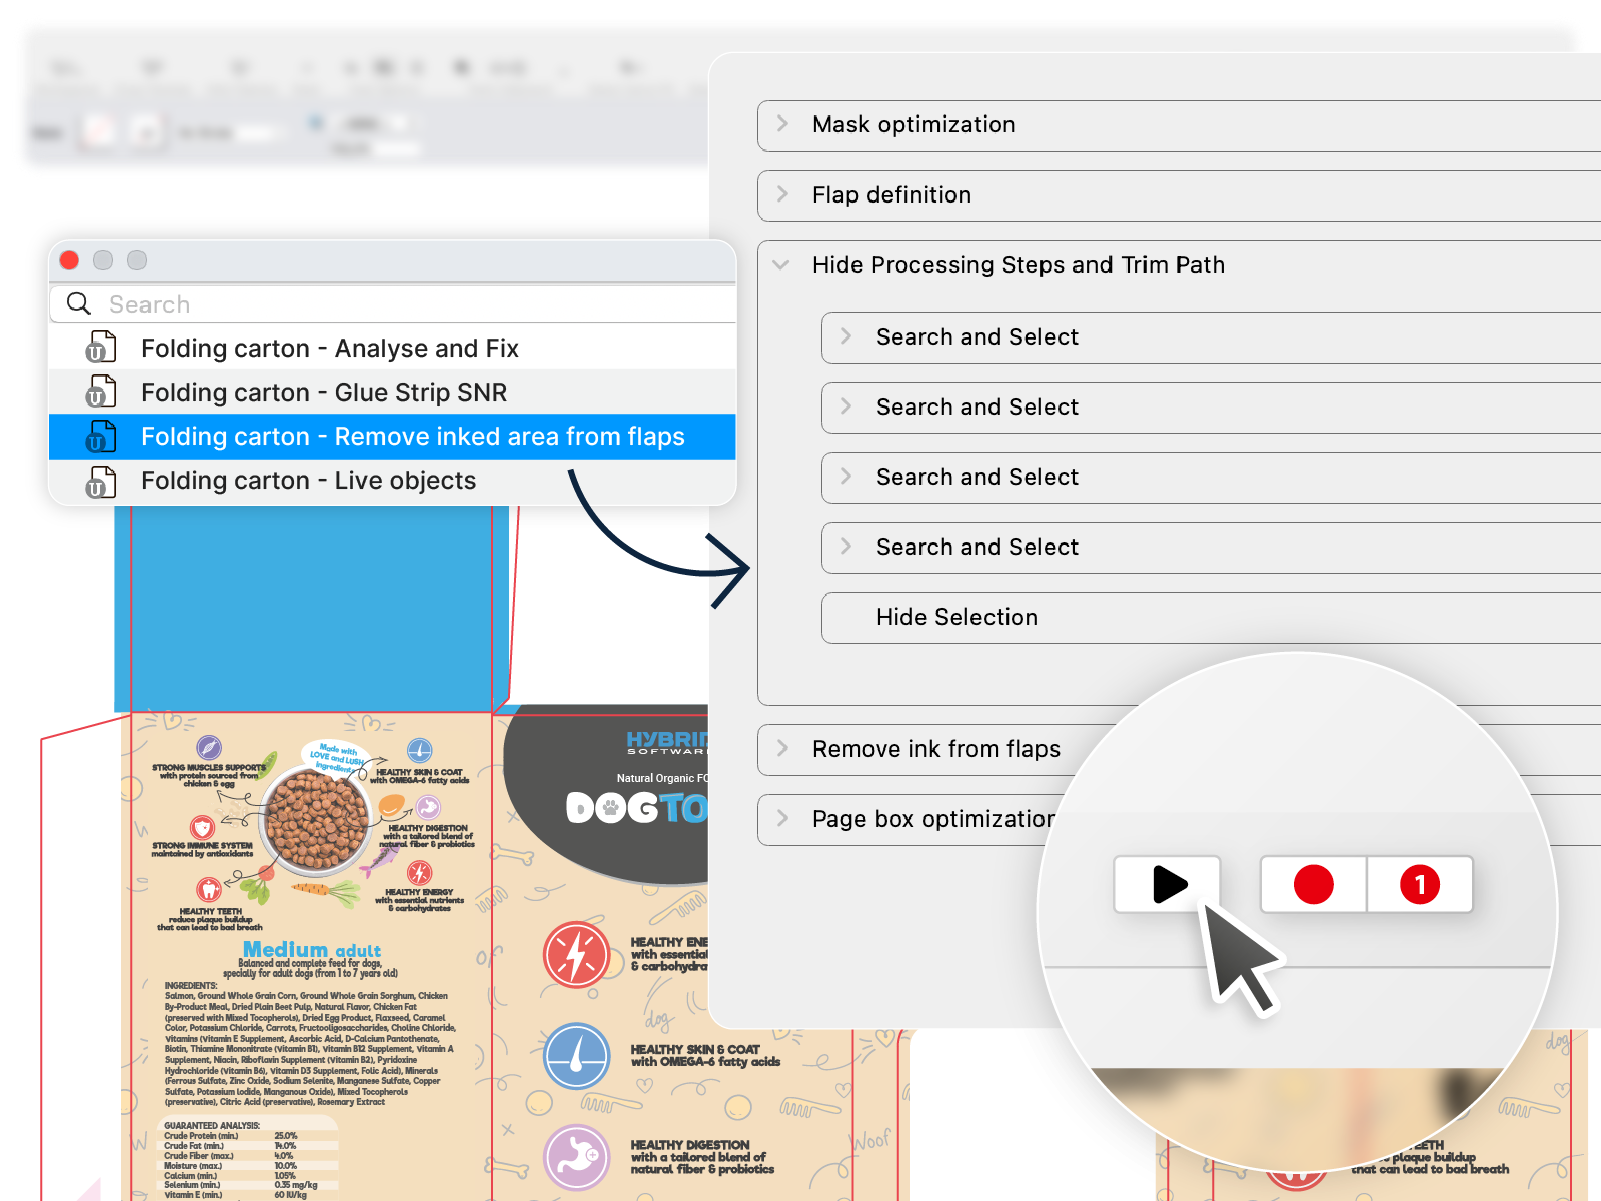Expand the first Search and Select step

(847, 337)
